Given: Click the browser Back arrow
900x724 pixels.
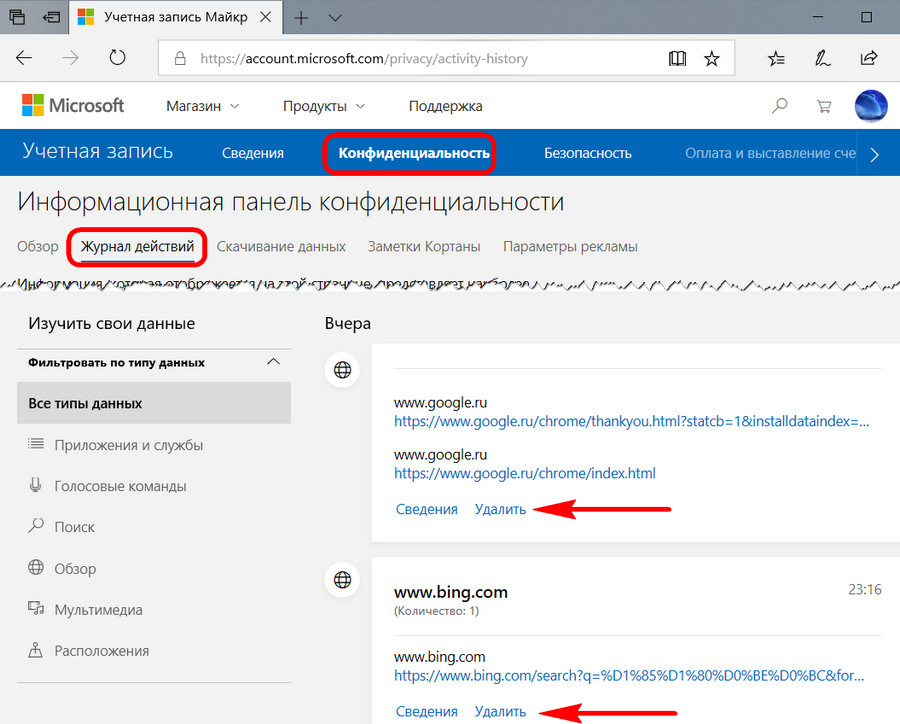Looking at the screenshot, I should pos(24,58).
